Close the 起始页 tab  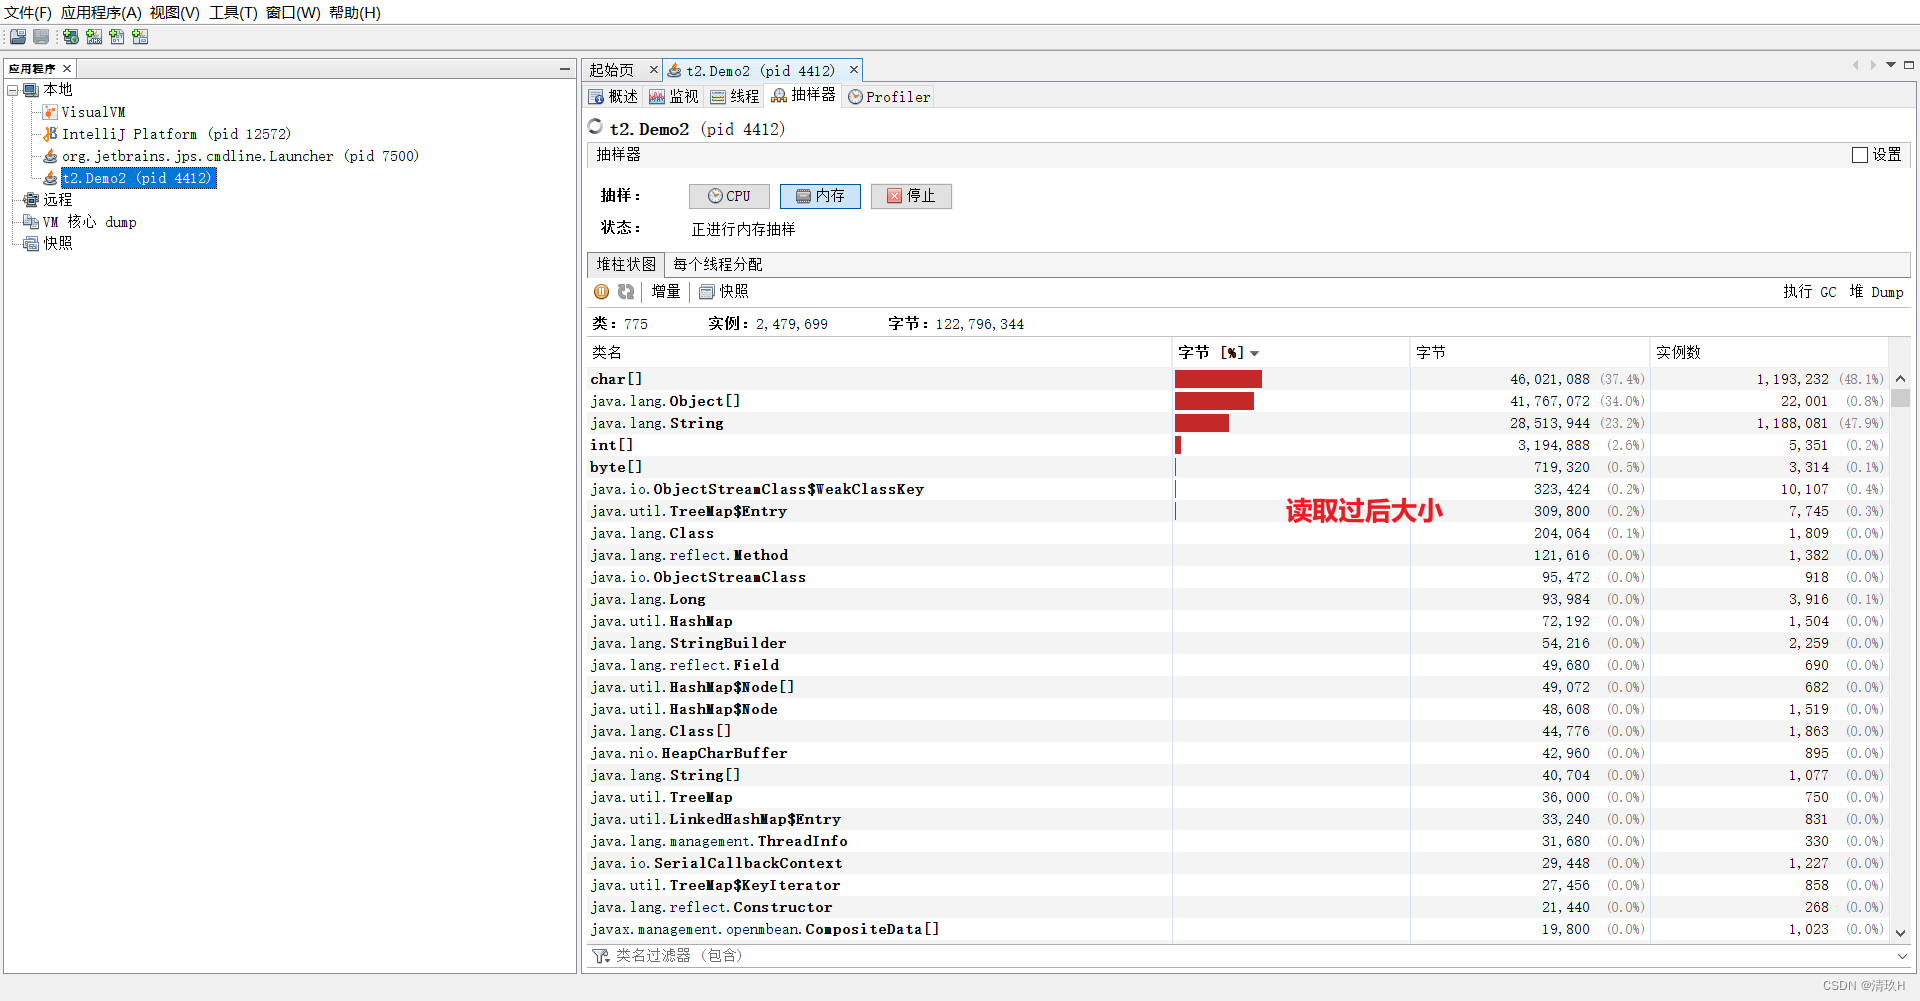[654, 70]
